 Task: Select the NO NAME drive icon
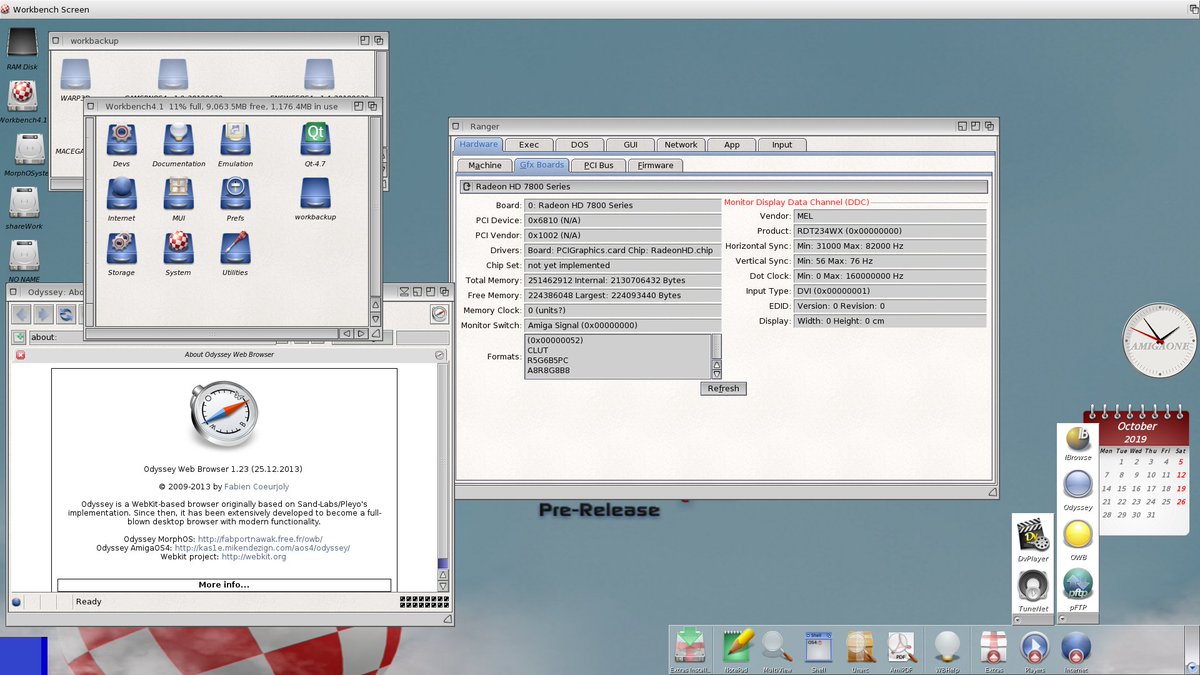point(23,258)
